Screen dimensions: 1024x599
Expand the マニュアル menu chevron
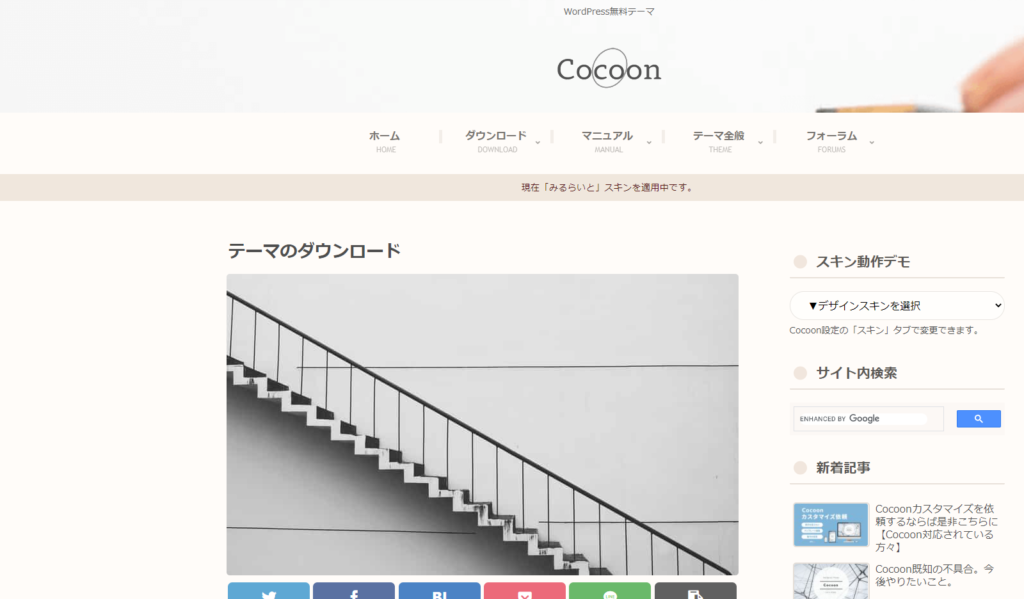648,142
